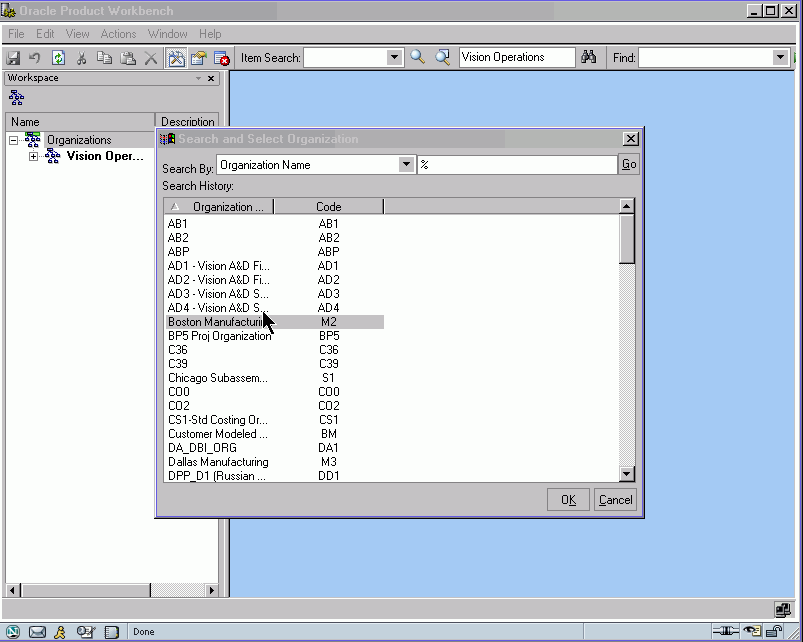Click the Code column header
The image size is (803, 642).
[x=329, y=206]
